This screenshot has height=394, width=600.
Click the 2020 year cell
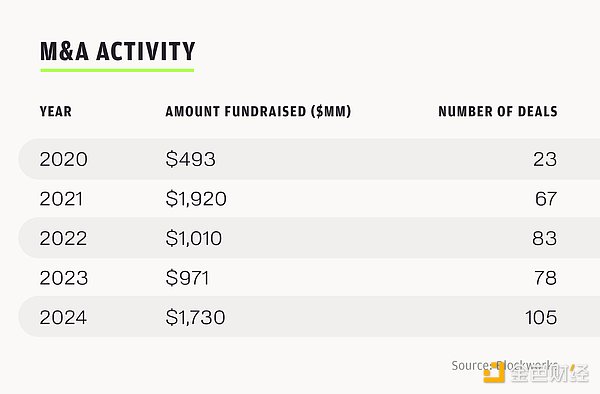[64, 159]
